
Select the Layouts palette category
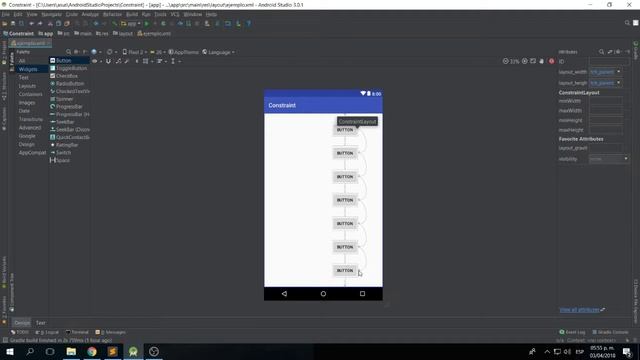tap(27, 86)
